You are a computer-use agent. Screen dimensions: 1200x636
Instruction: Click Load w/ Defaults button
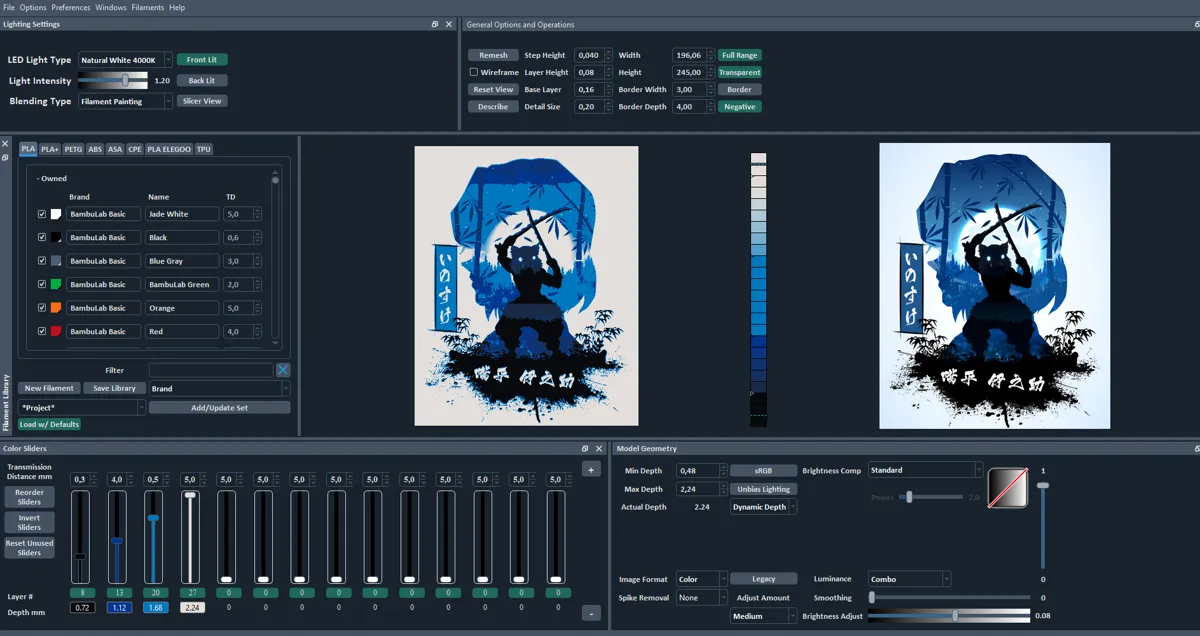(x=49, y=424)
